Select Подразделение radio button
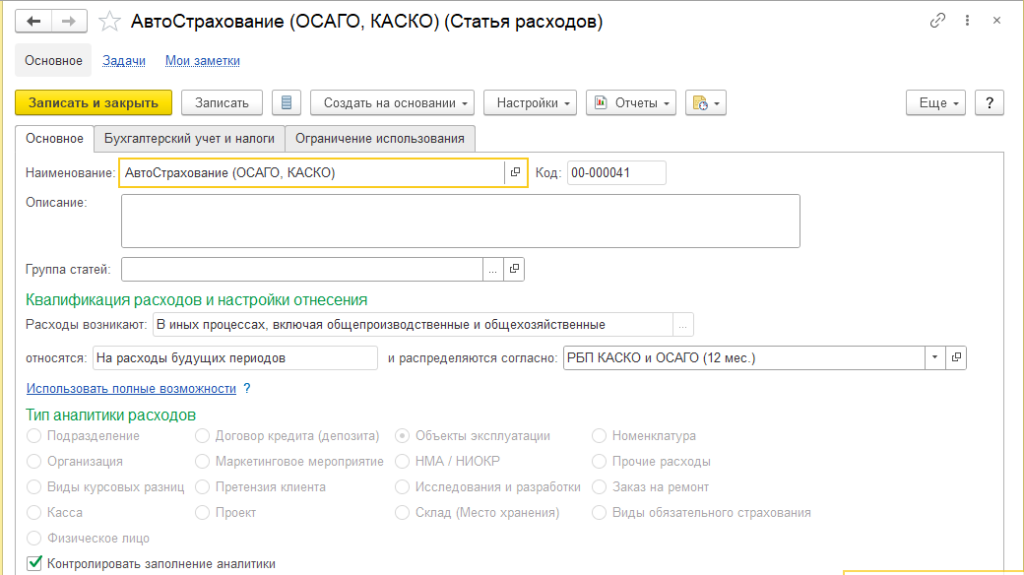This screenshot has width=1024, height=575. (x=35, y=436)
